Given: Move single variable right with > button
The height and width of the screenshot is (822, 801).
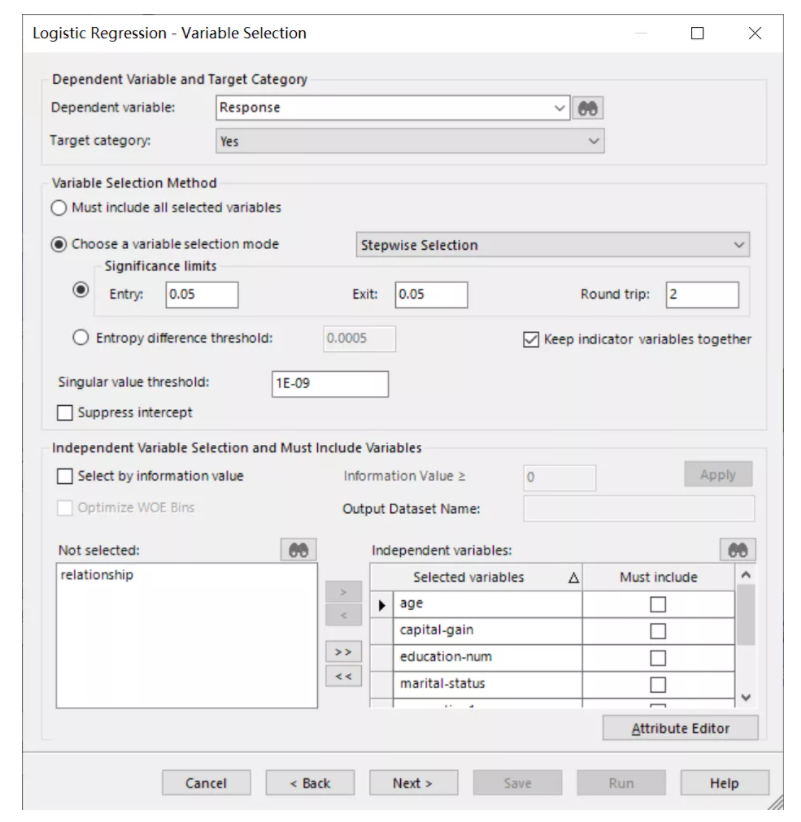Looking at the screenshot, I should coord(343,592).
